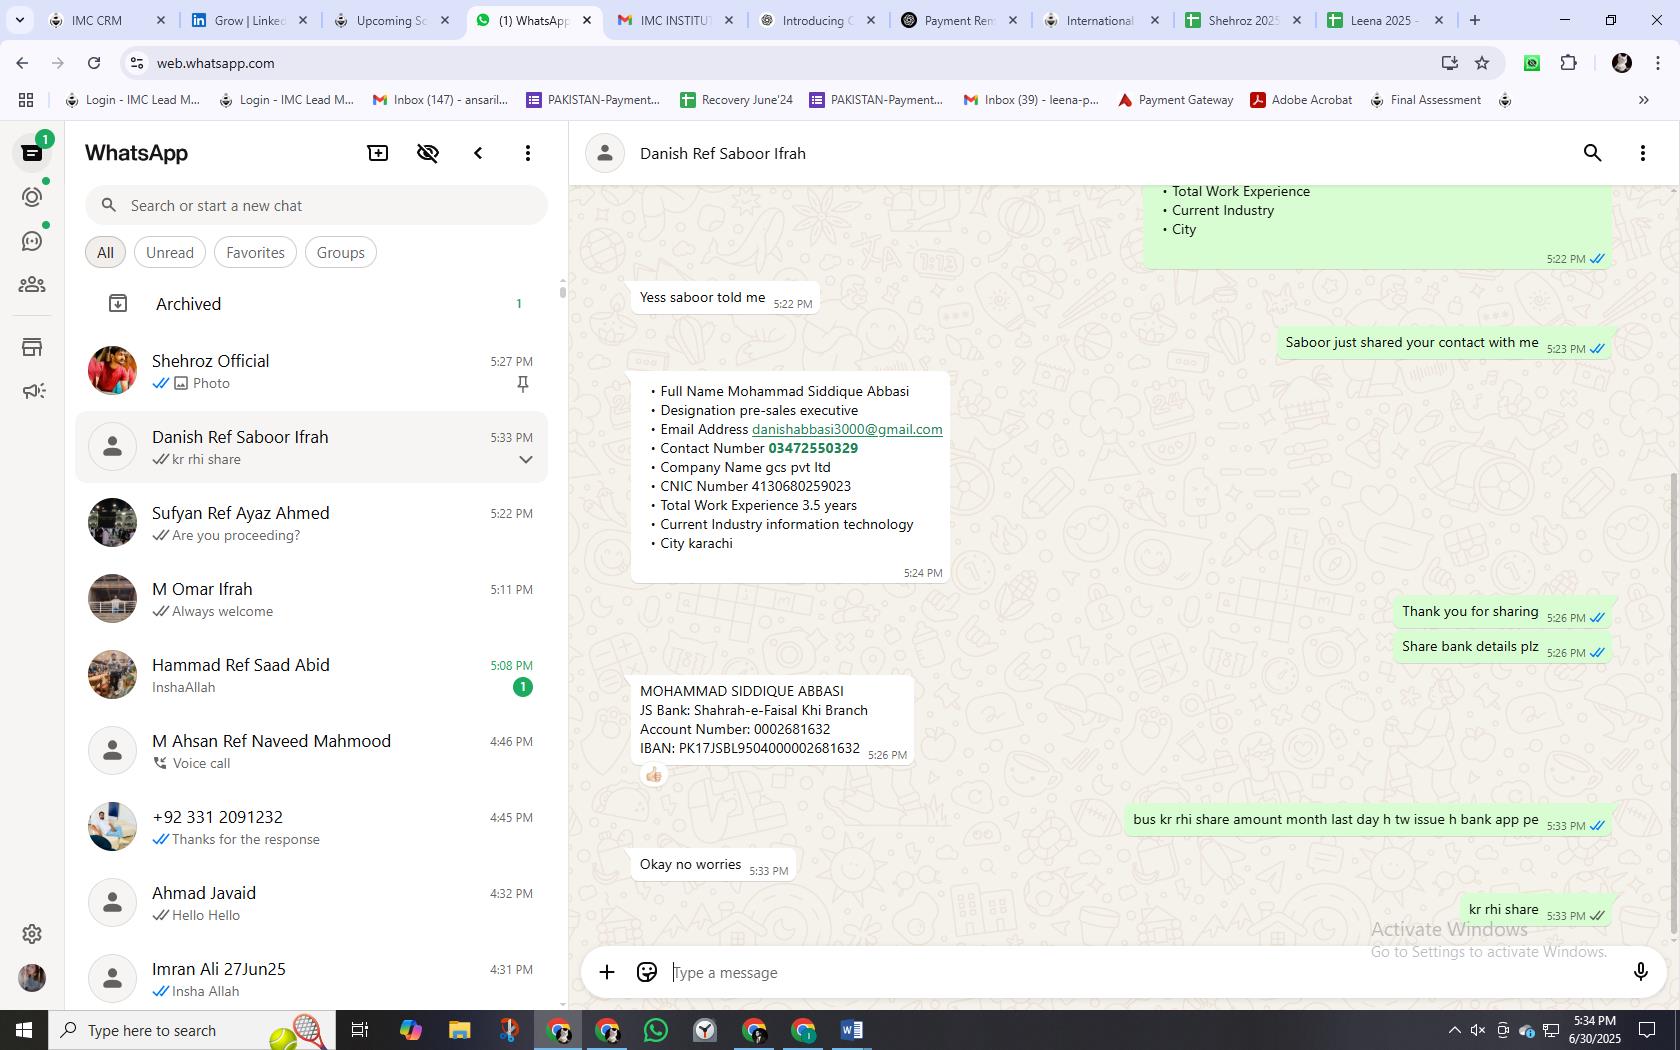The image size is (1680, 1050).
Task: Open contact info via Danish header avatar
Action: click(605, 153)
